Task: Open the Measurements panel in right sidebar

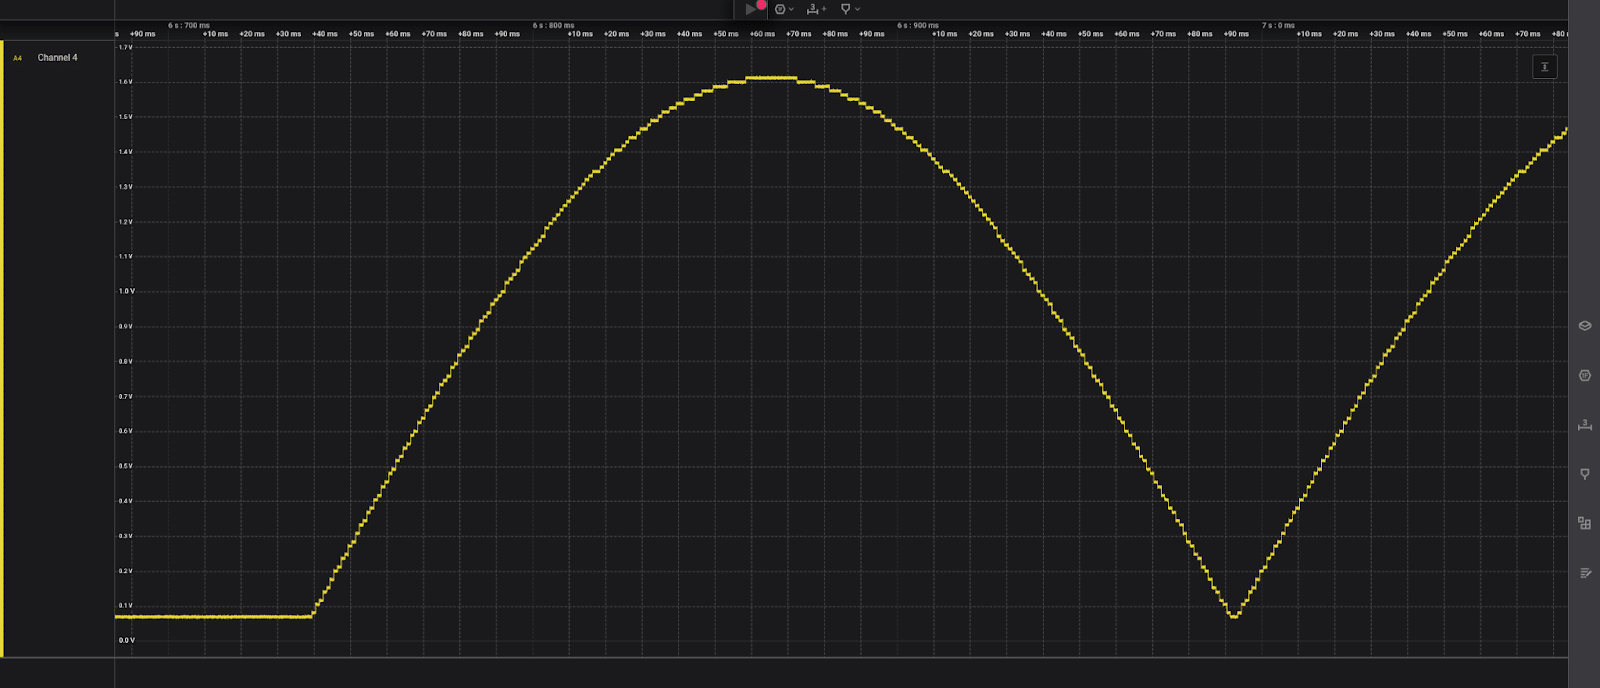Action: point(1584,425)
